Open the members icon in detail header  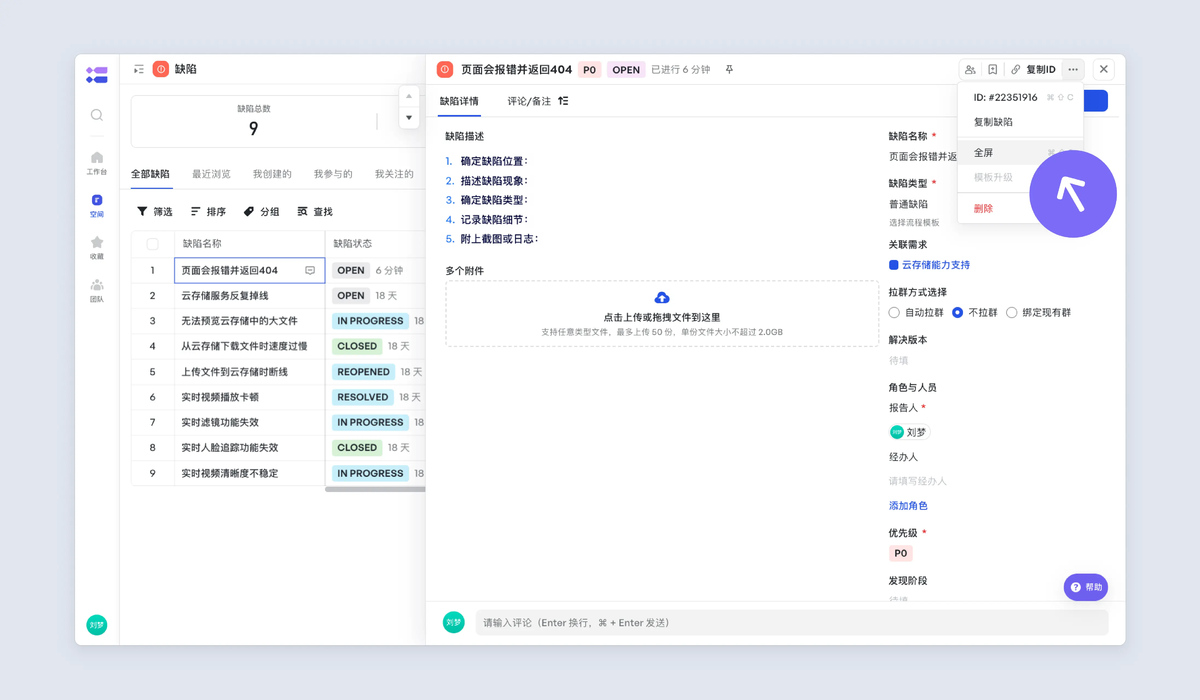point(970,70)
